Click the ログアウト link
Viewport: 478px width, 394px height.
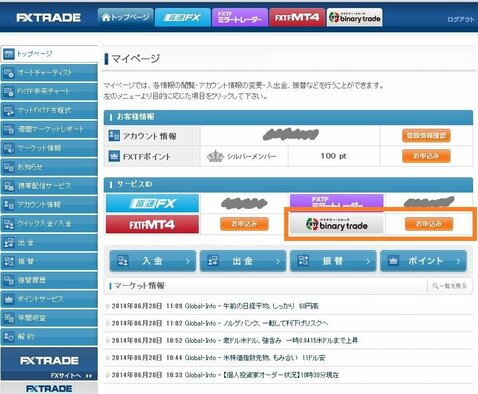(461, 20)
